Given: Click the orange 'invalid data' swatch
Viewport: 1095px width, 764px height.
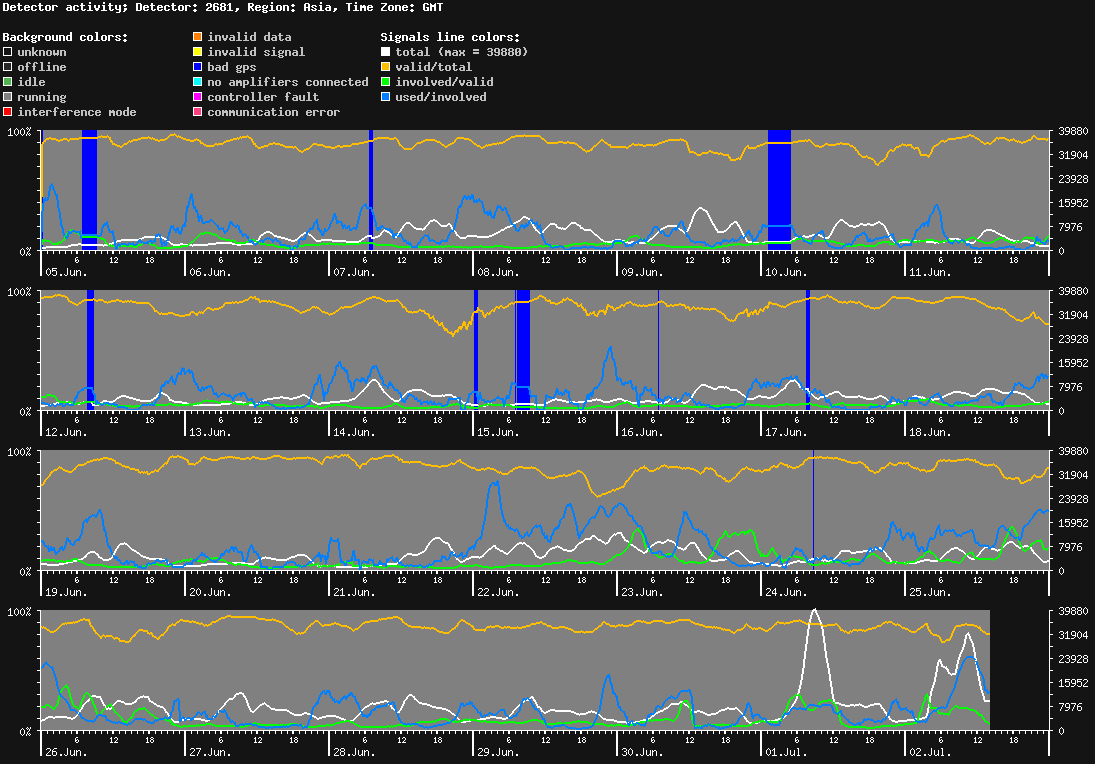Looking at the screenshot, I should click(x=198, y=37).
